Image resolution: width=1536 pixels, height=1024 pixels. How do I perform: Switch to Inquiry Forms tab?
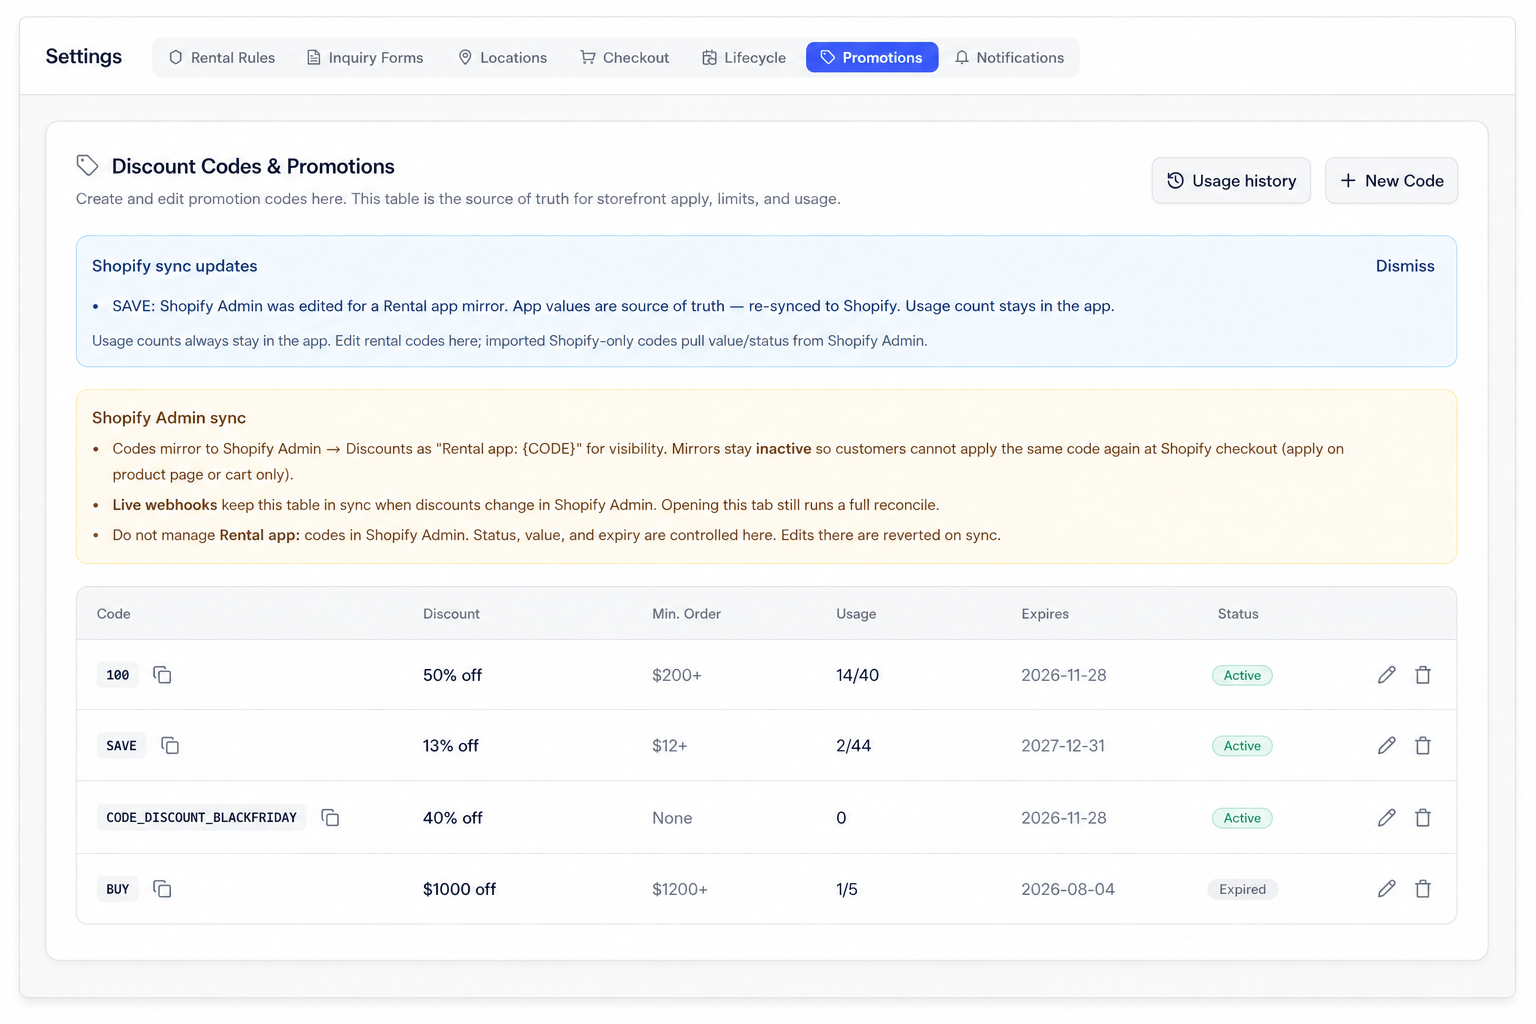pos(365,58)
